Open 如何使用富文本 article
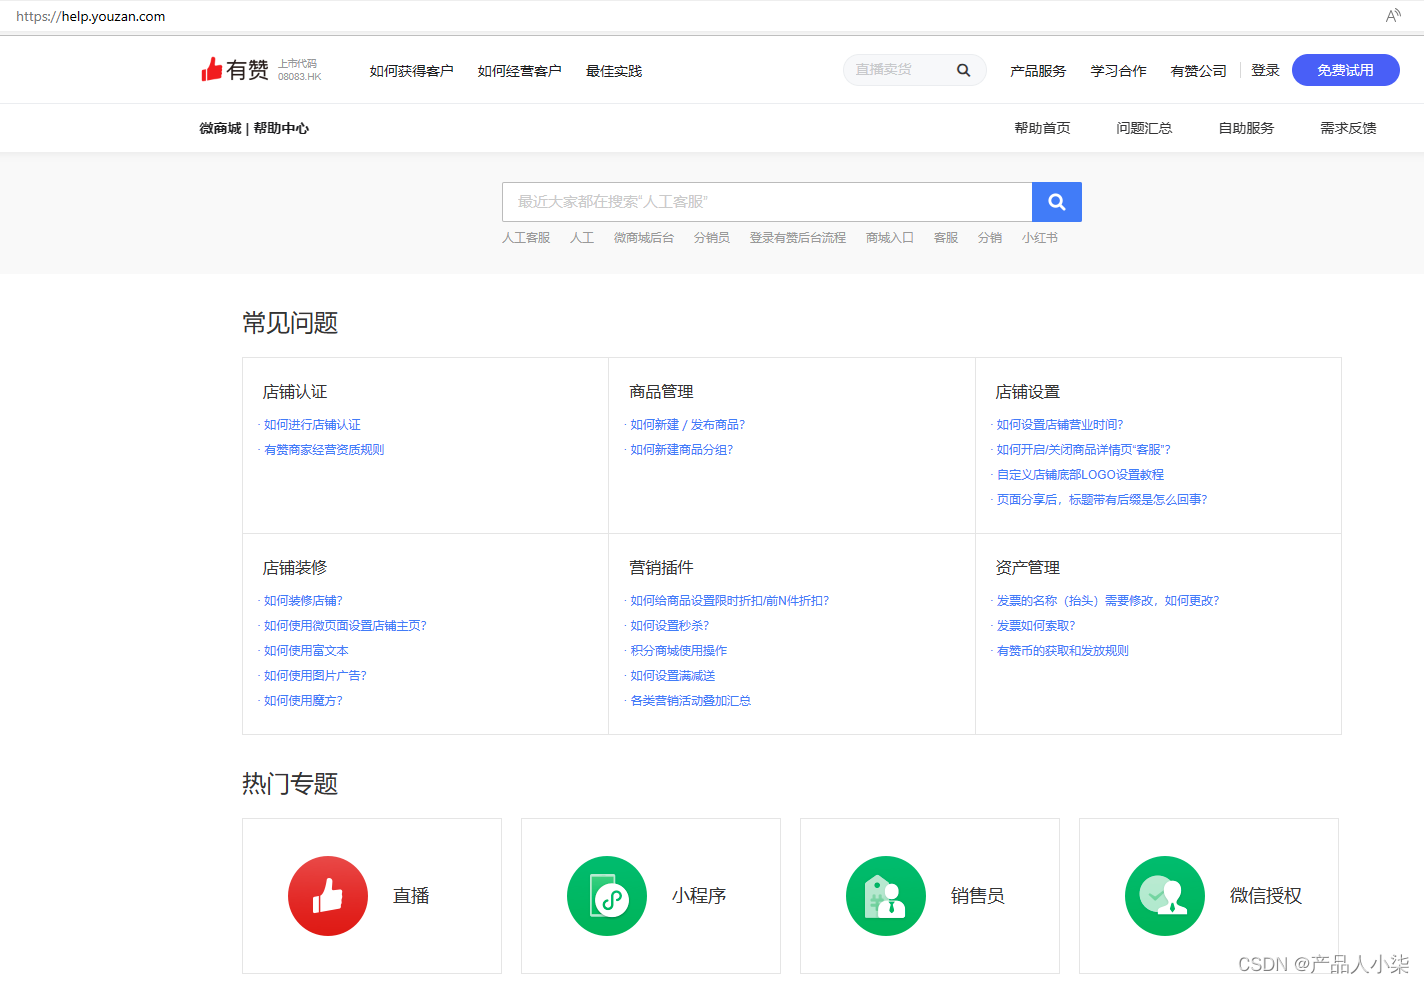 point(306,651)
